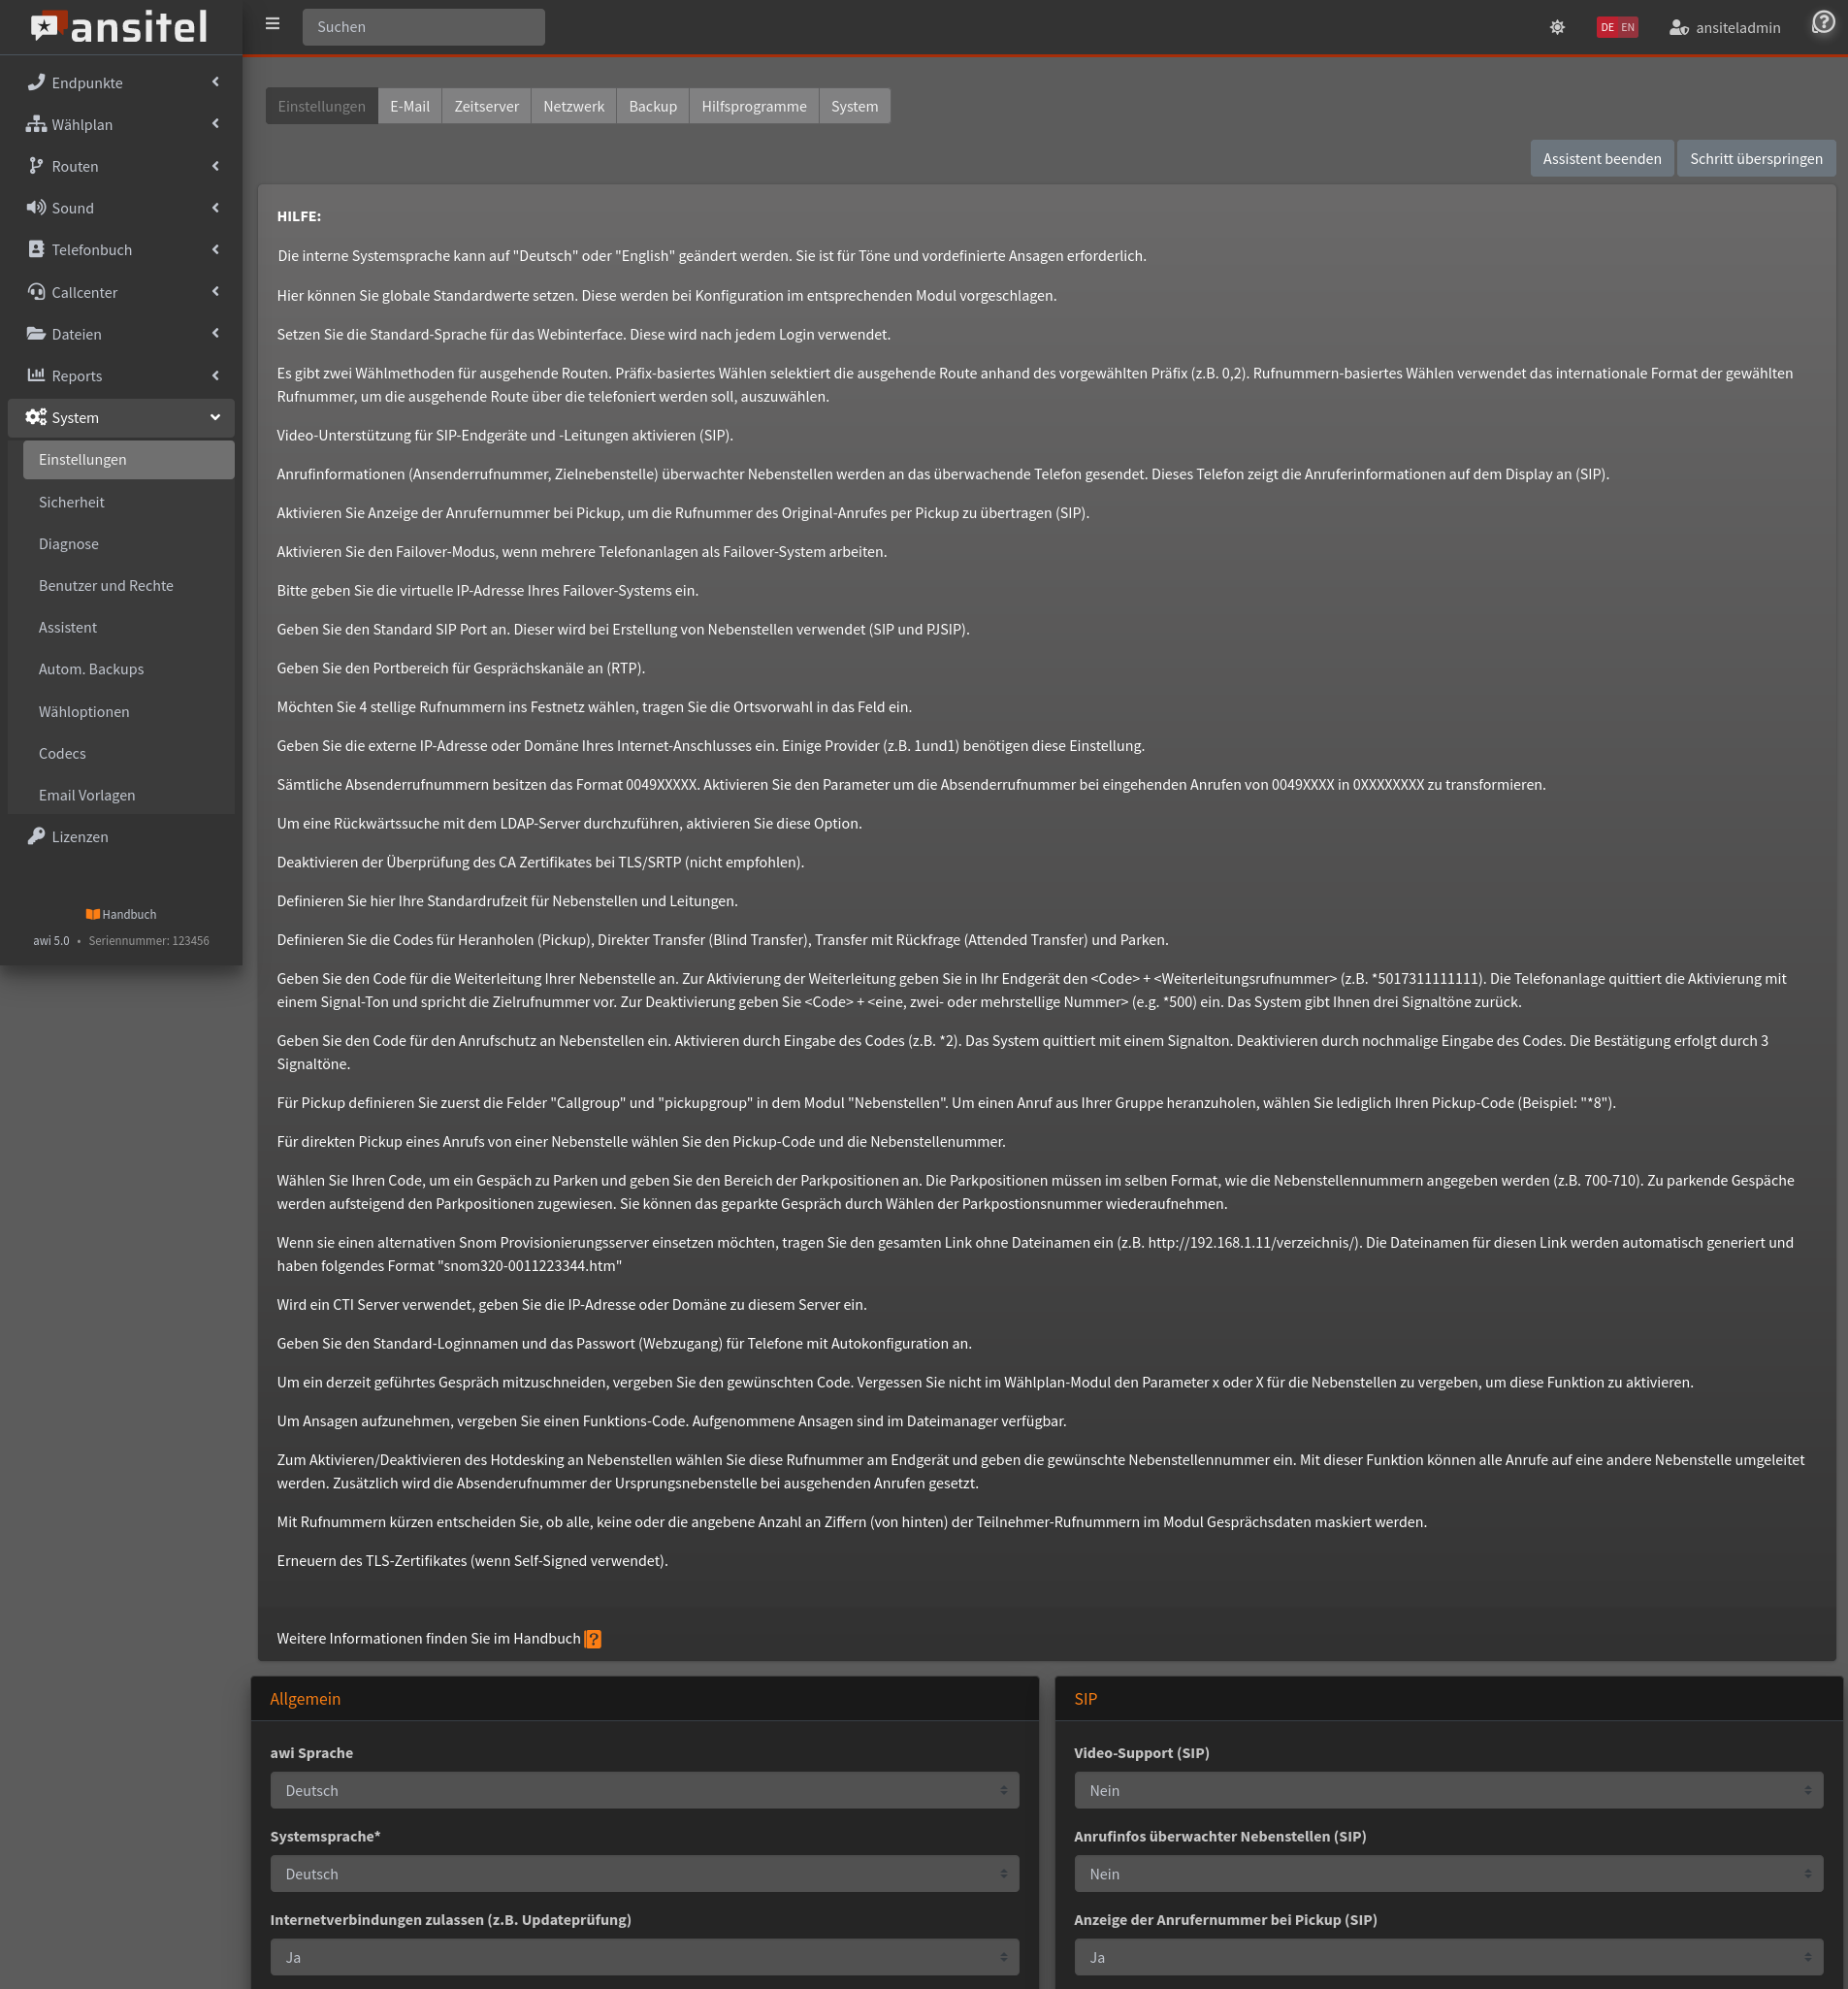Open the help question mark icon
The width and height of the screenshot is (1848, 1989).
(x=1823, y=23)
